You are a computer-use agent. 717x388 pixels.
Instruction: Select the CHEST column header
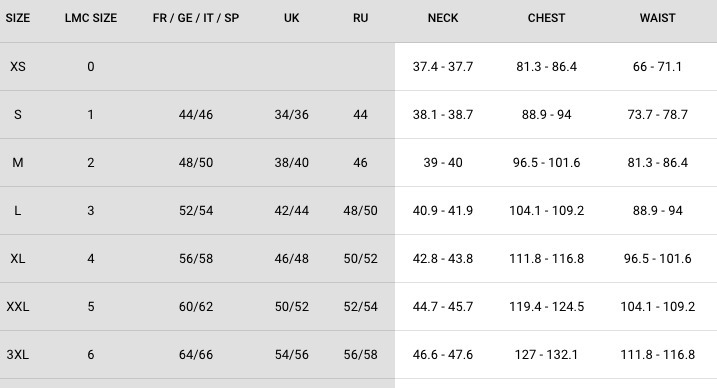coord(546,18)
